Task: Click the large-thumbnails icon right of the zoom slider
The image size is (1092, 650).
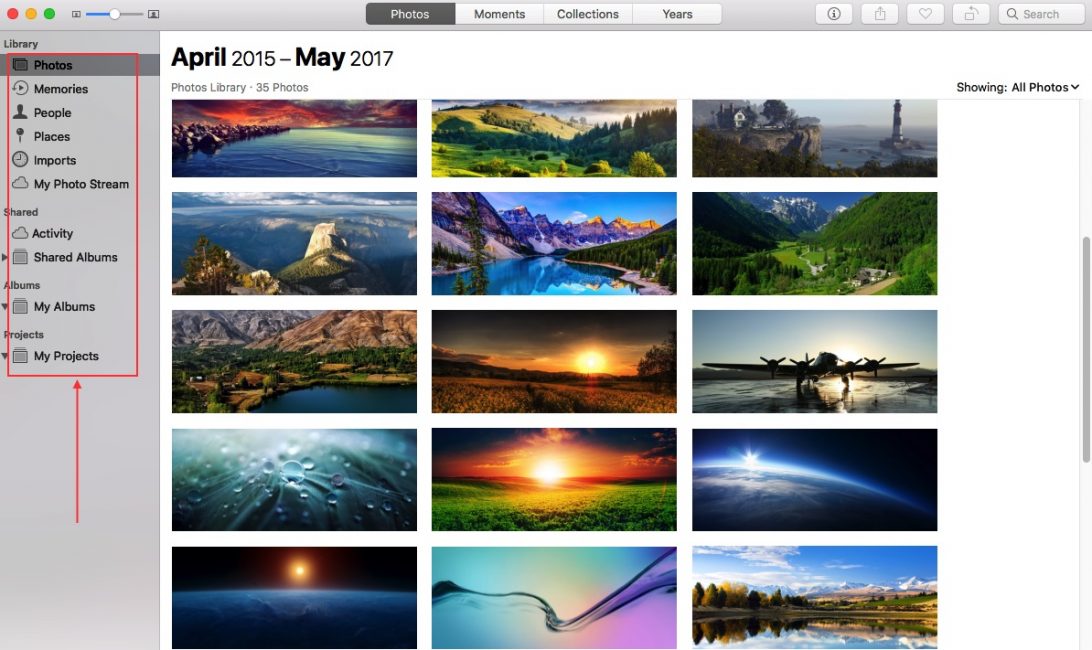Action: tap(153, 14)
